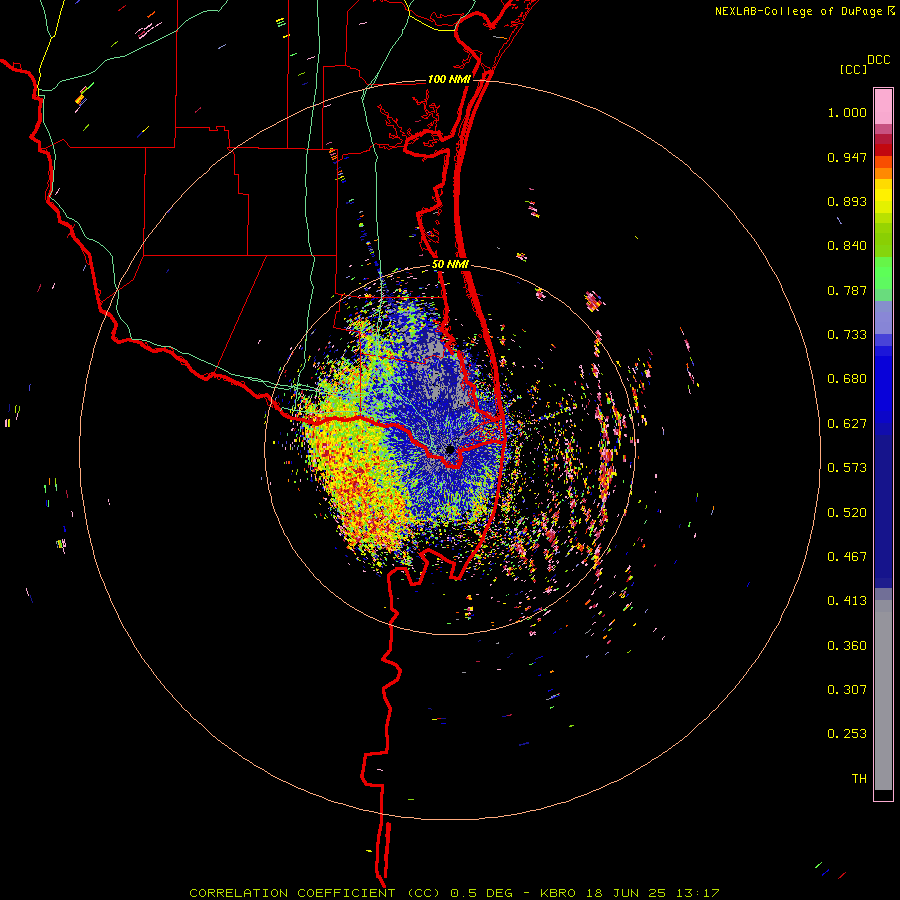
Task: Click the 0.360 scale value
Action: click(847, 646)
